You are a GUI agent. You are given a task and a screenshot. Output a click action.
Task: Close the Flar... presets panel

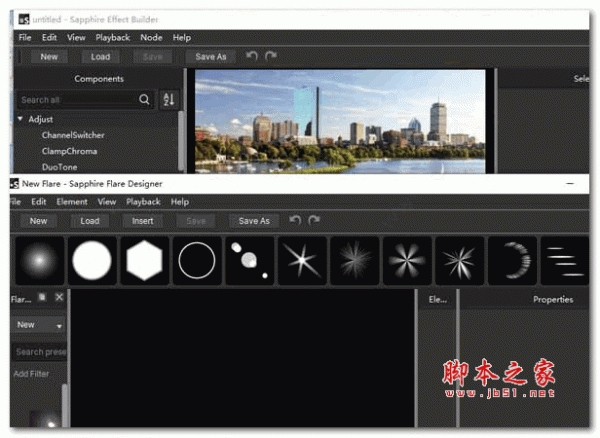59,297
